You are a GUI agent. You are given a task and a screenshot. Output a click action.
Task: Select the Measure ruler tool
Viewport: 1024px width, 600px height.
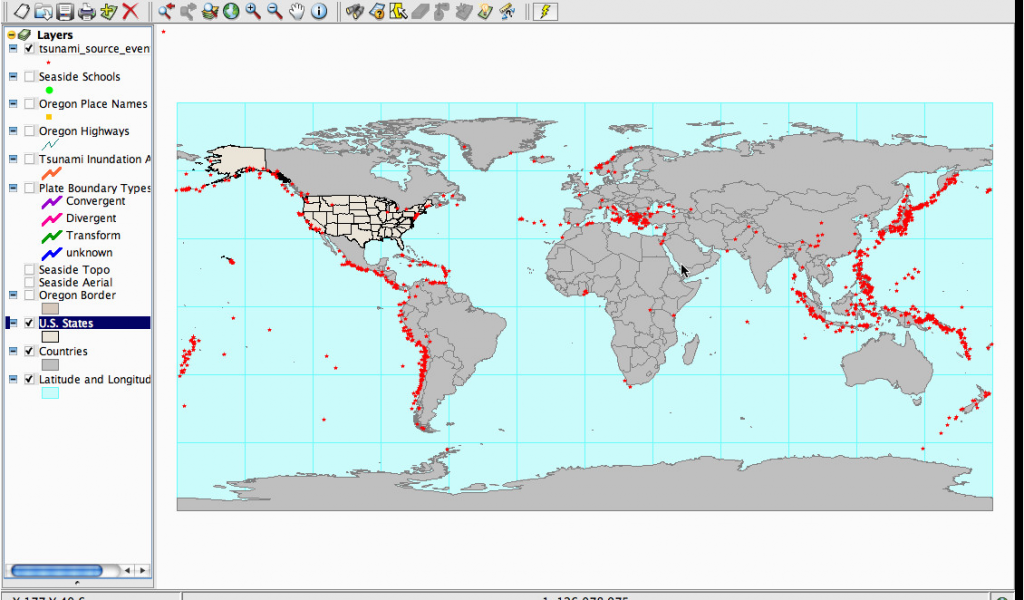click(x=507, y=11)
